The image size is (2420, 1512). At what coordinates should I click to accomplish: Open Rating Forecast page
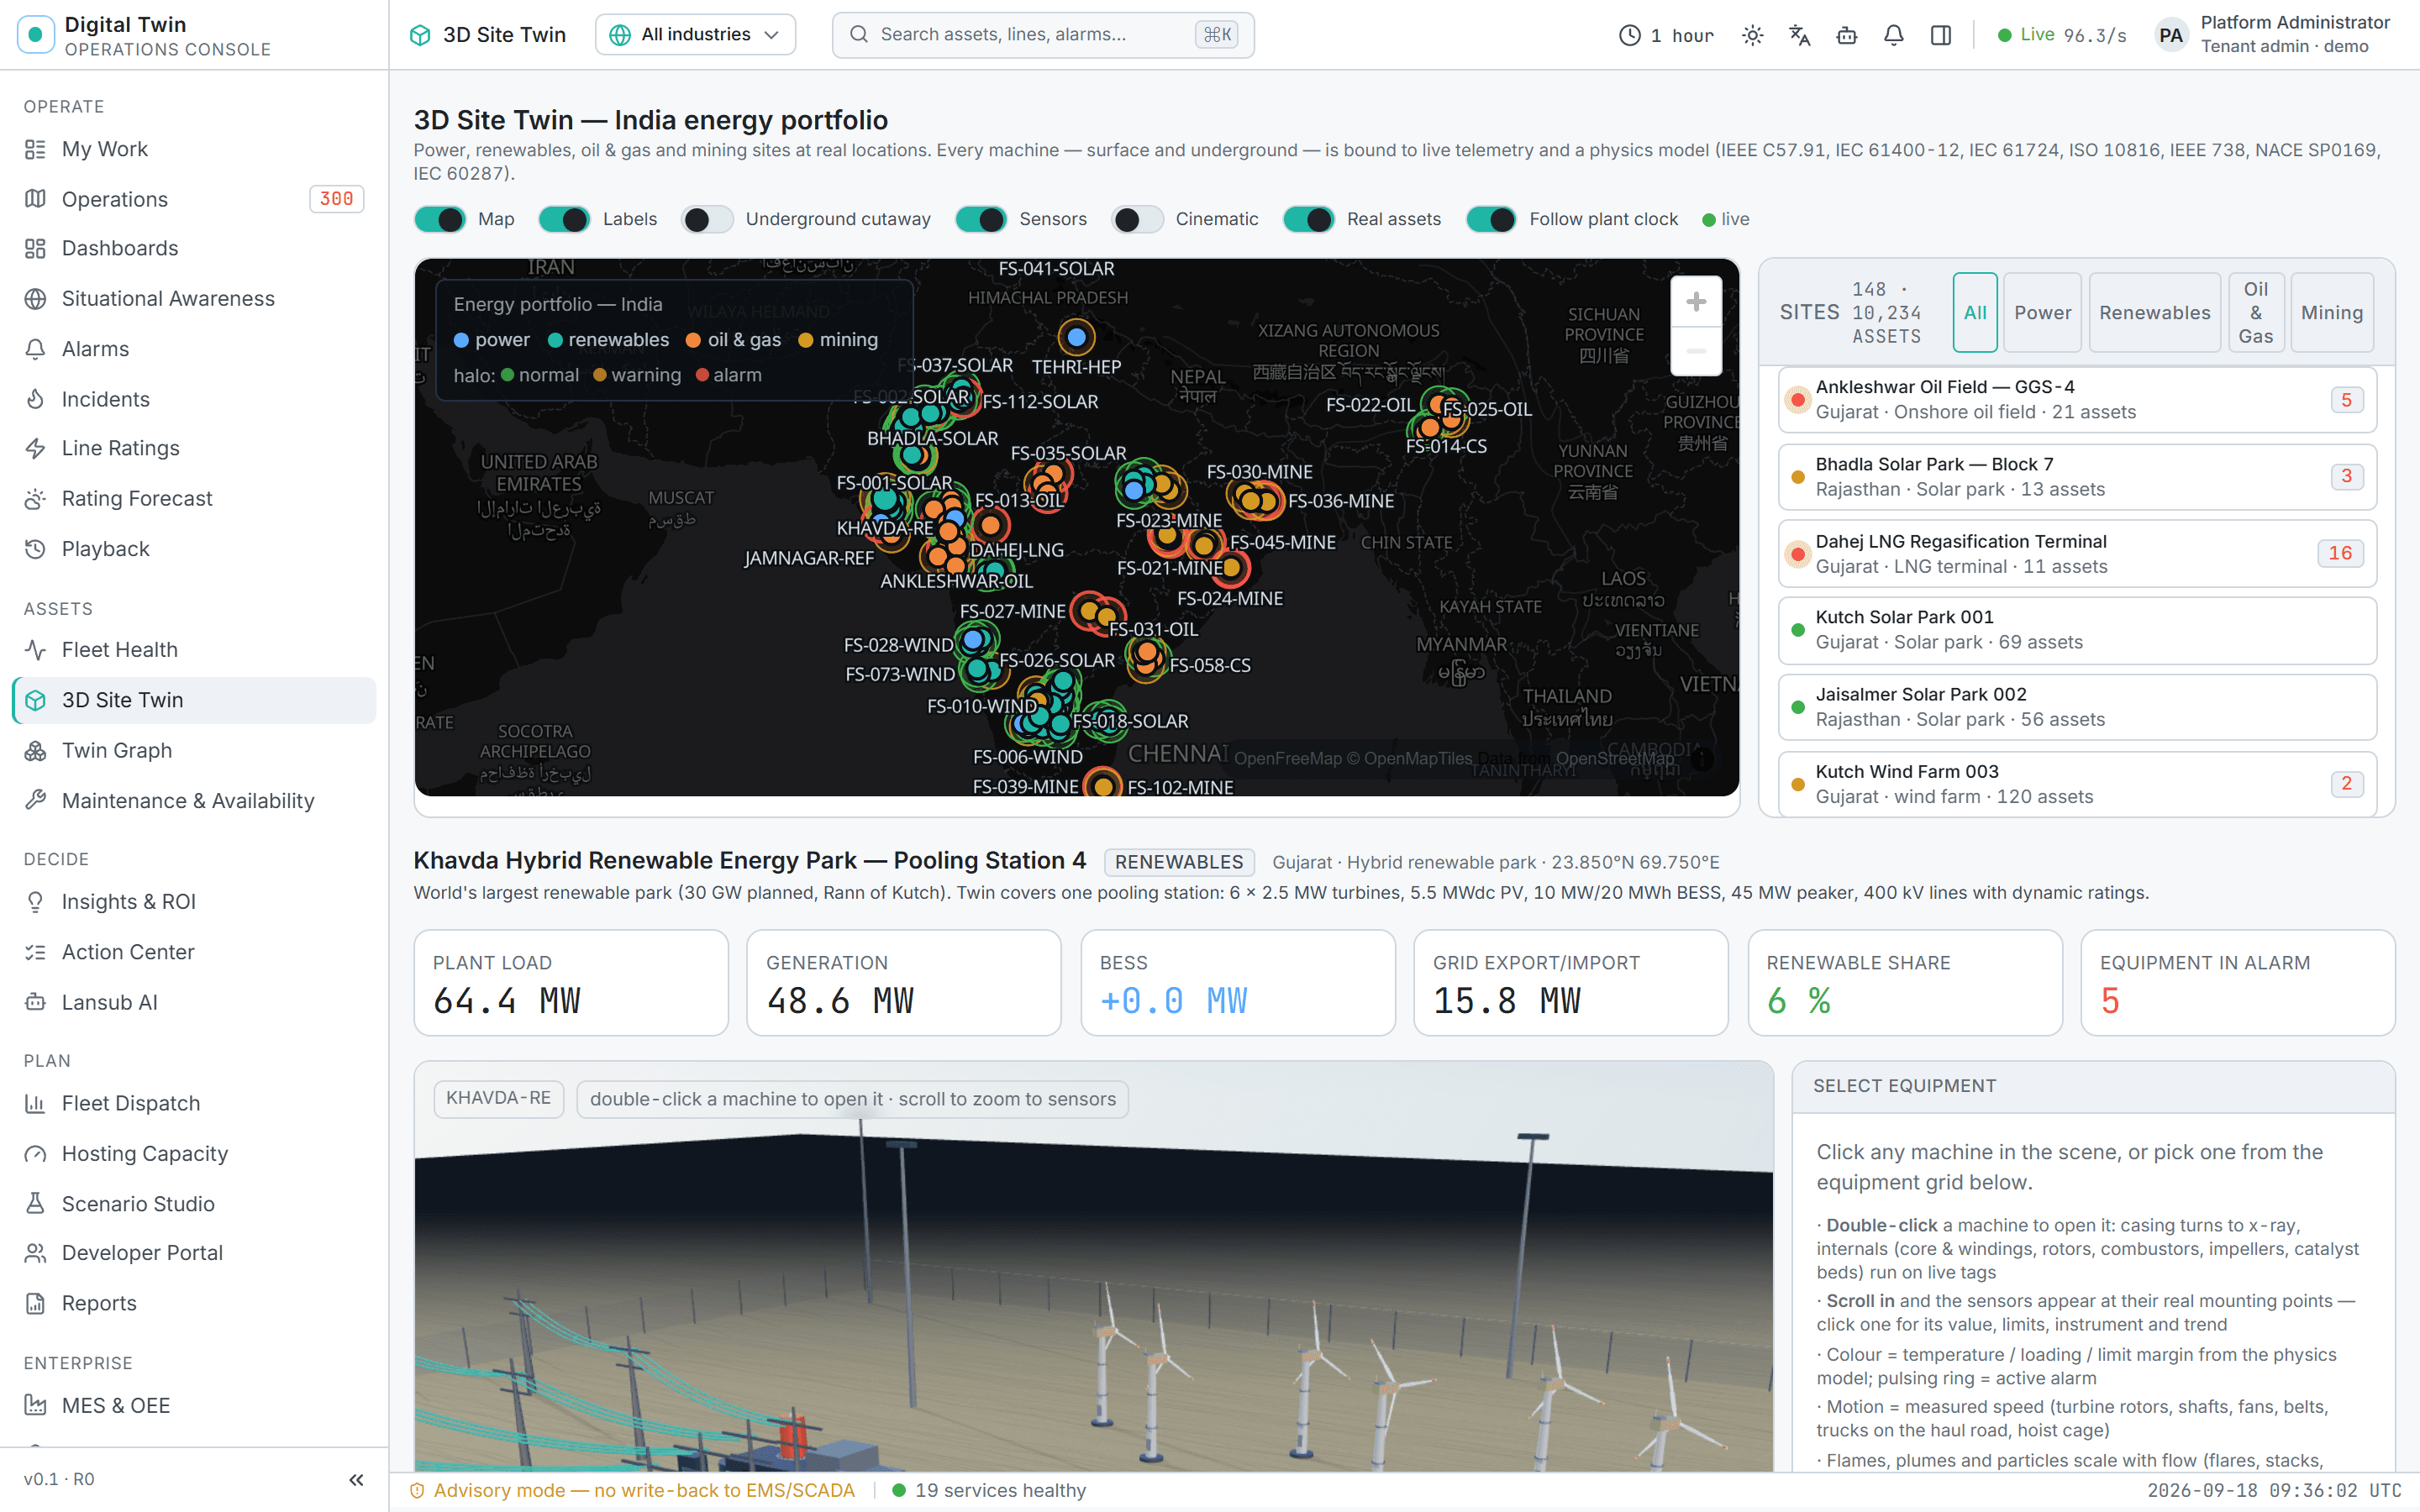tap(194, 498)
